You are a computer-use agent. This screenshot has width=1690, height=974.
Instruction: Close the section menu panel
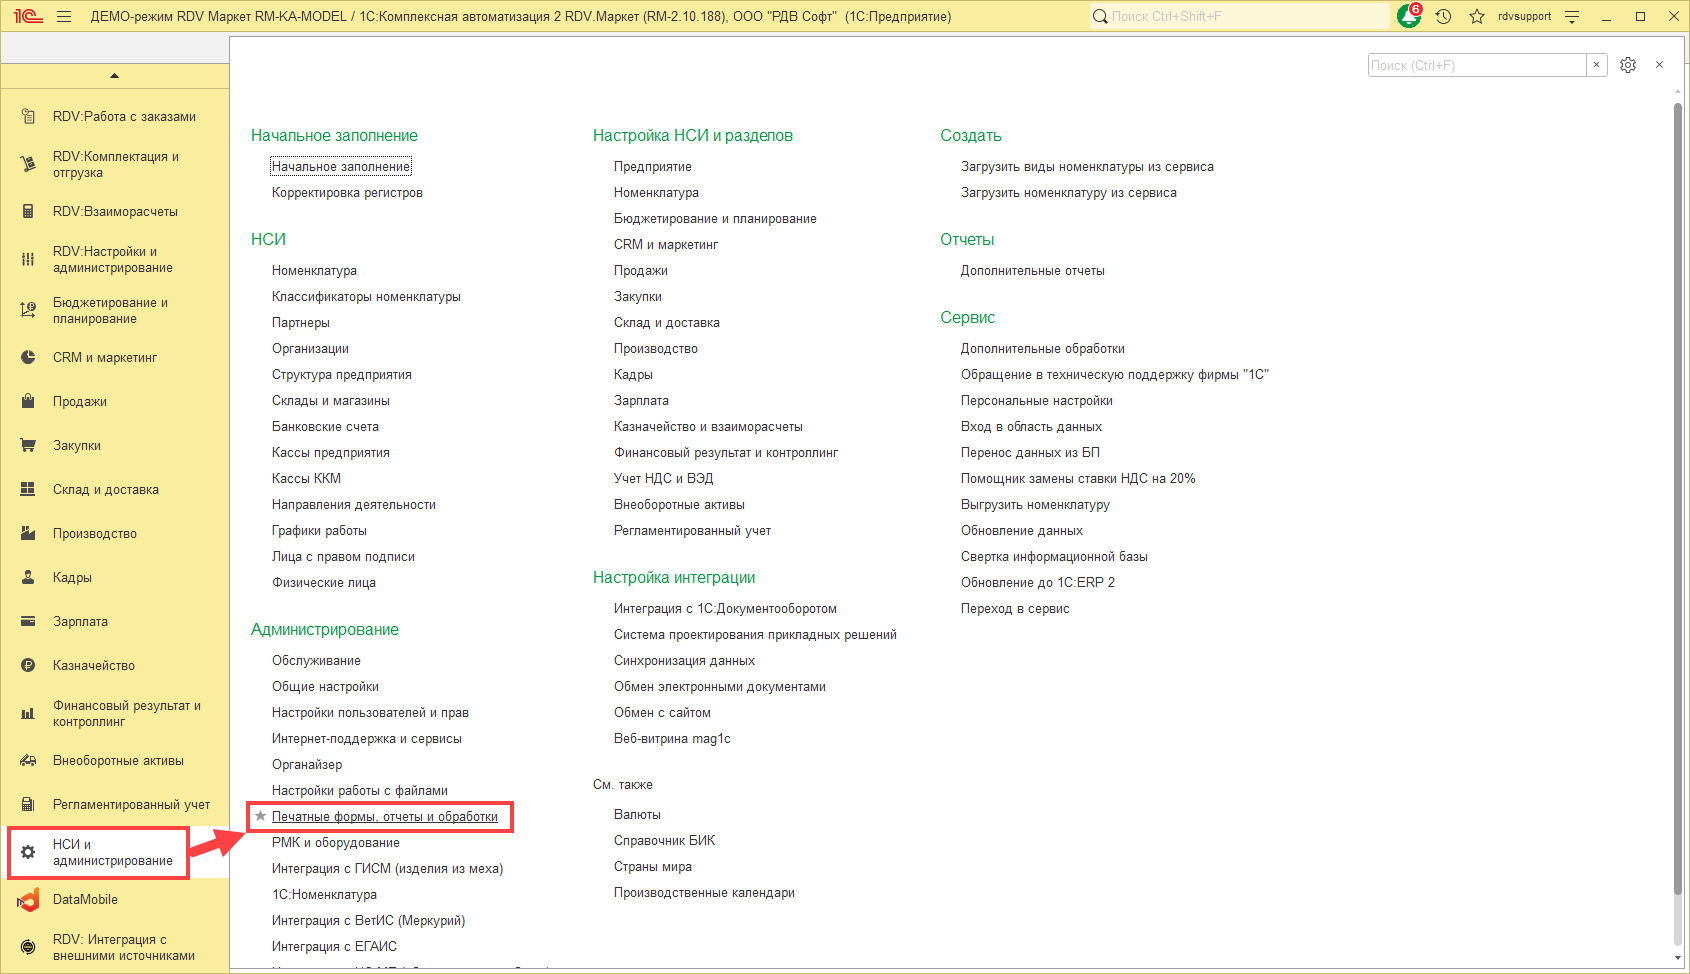coord(1660,65)
